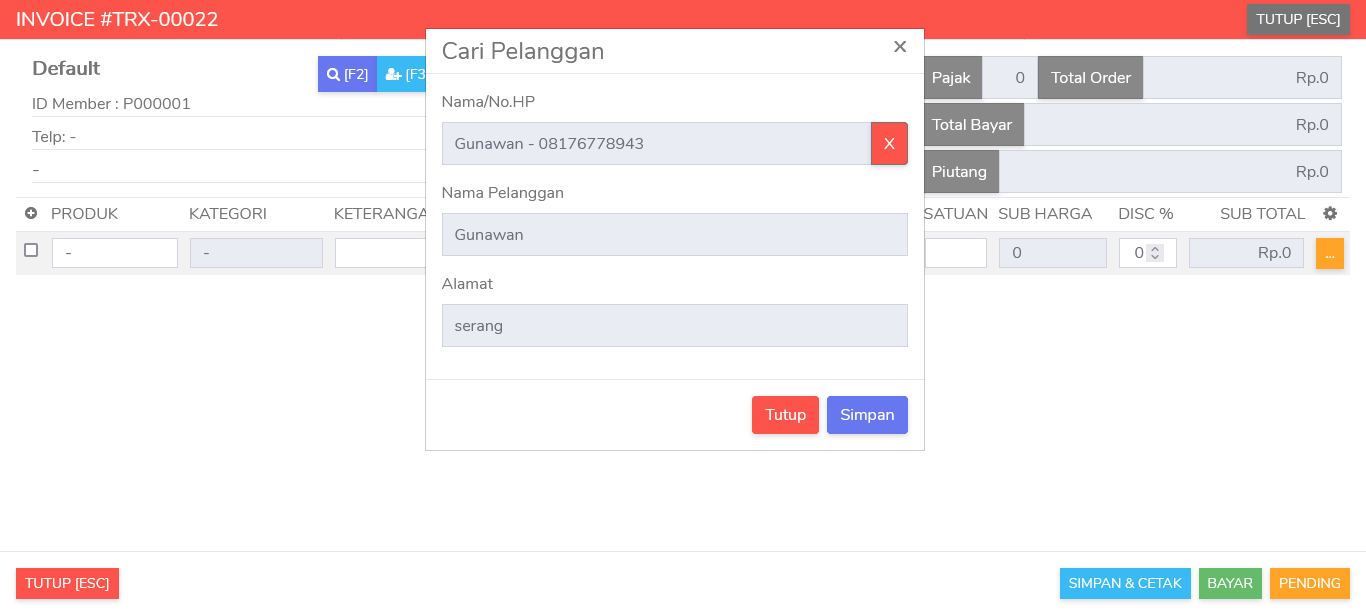Click the PRODUK input in the row
The width and height of the screenshot is (1366, 615).
tap(115, 253)
